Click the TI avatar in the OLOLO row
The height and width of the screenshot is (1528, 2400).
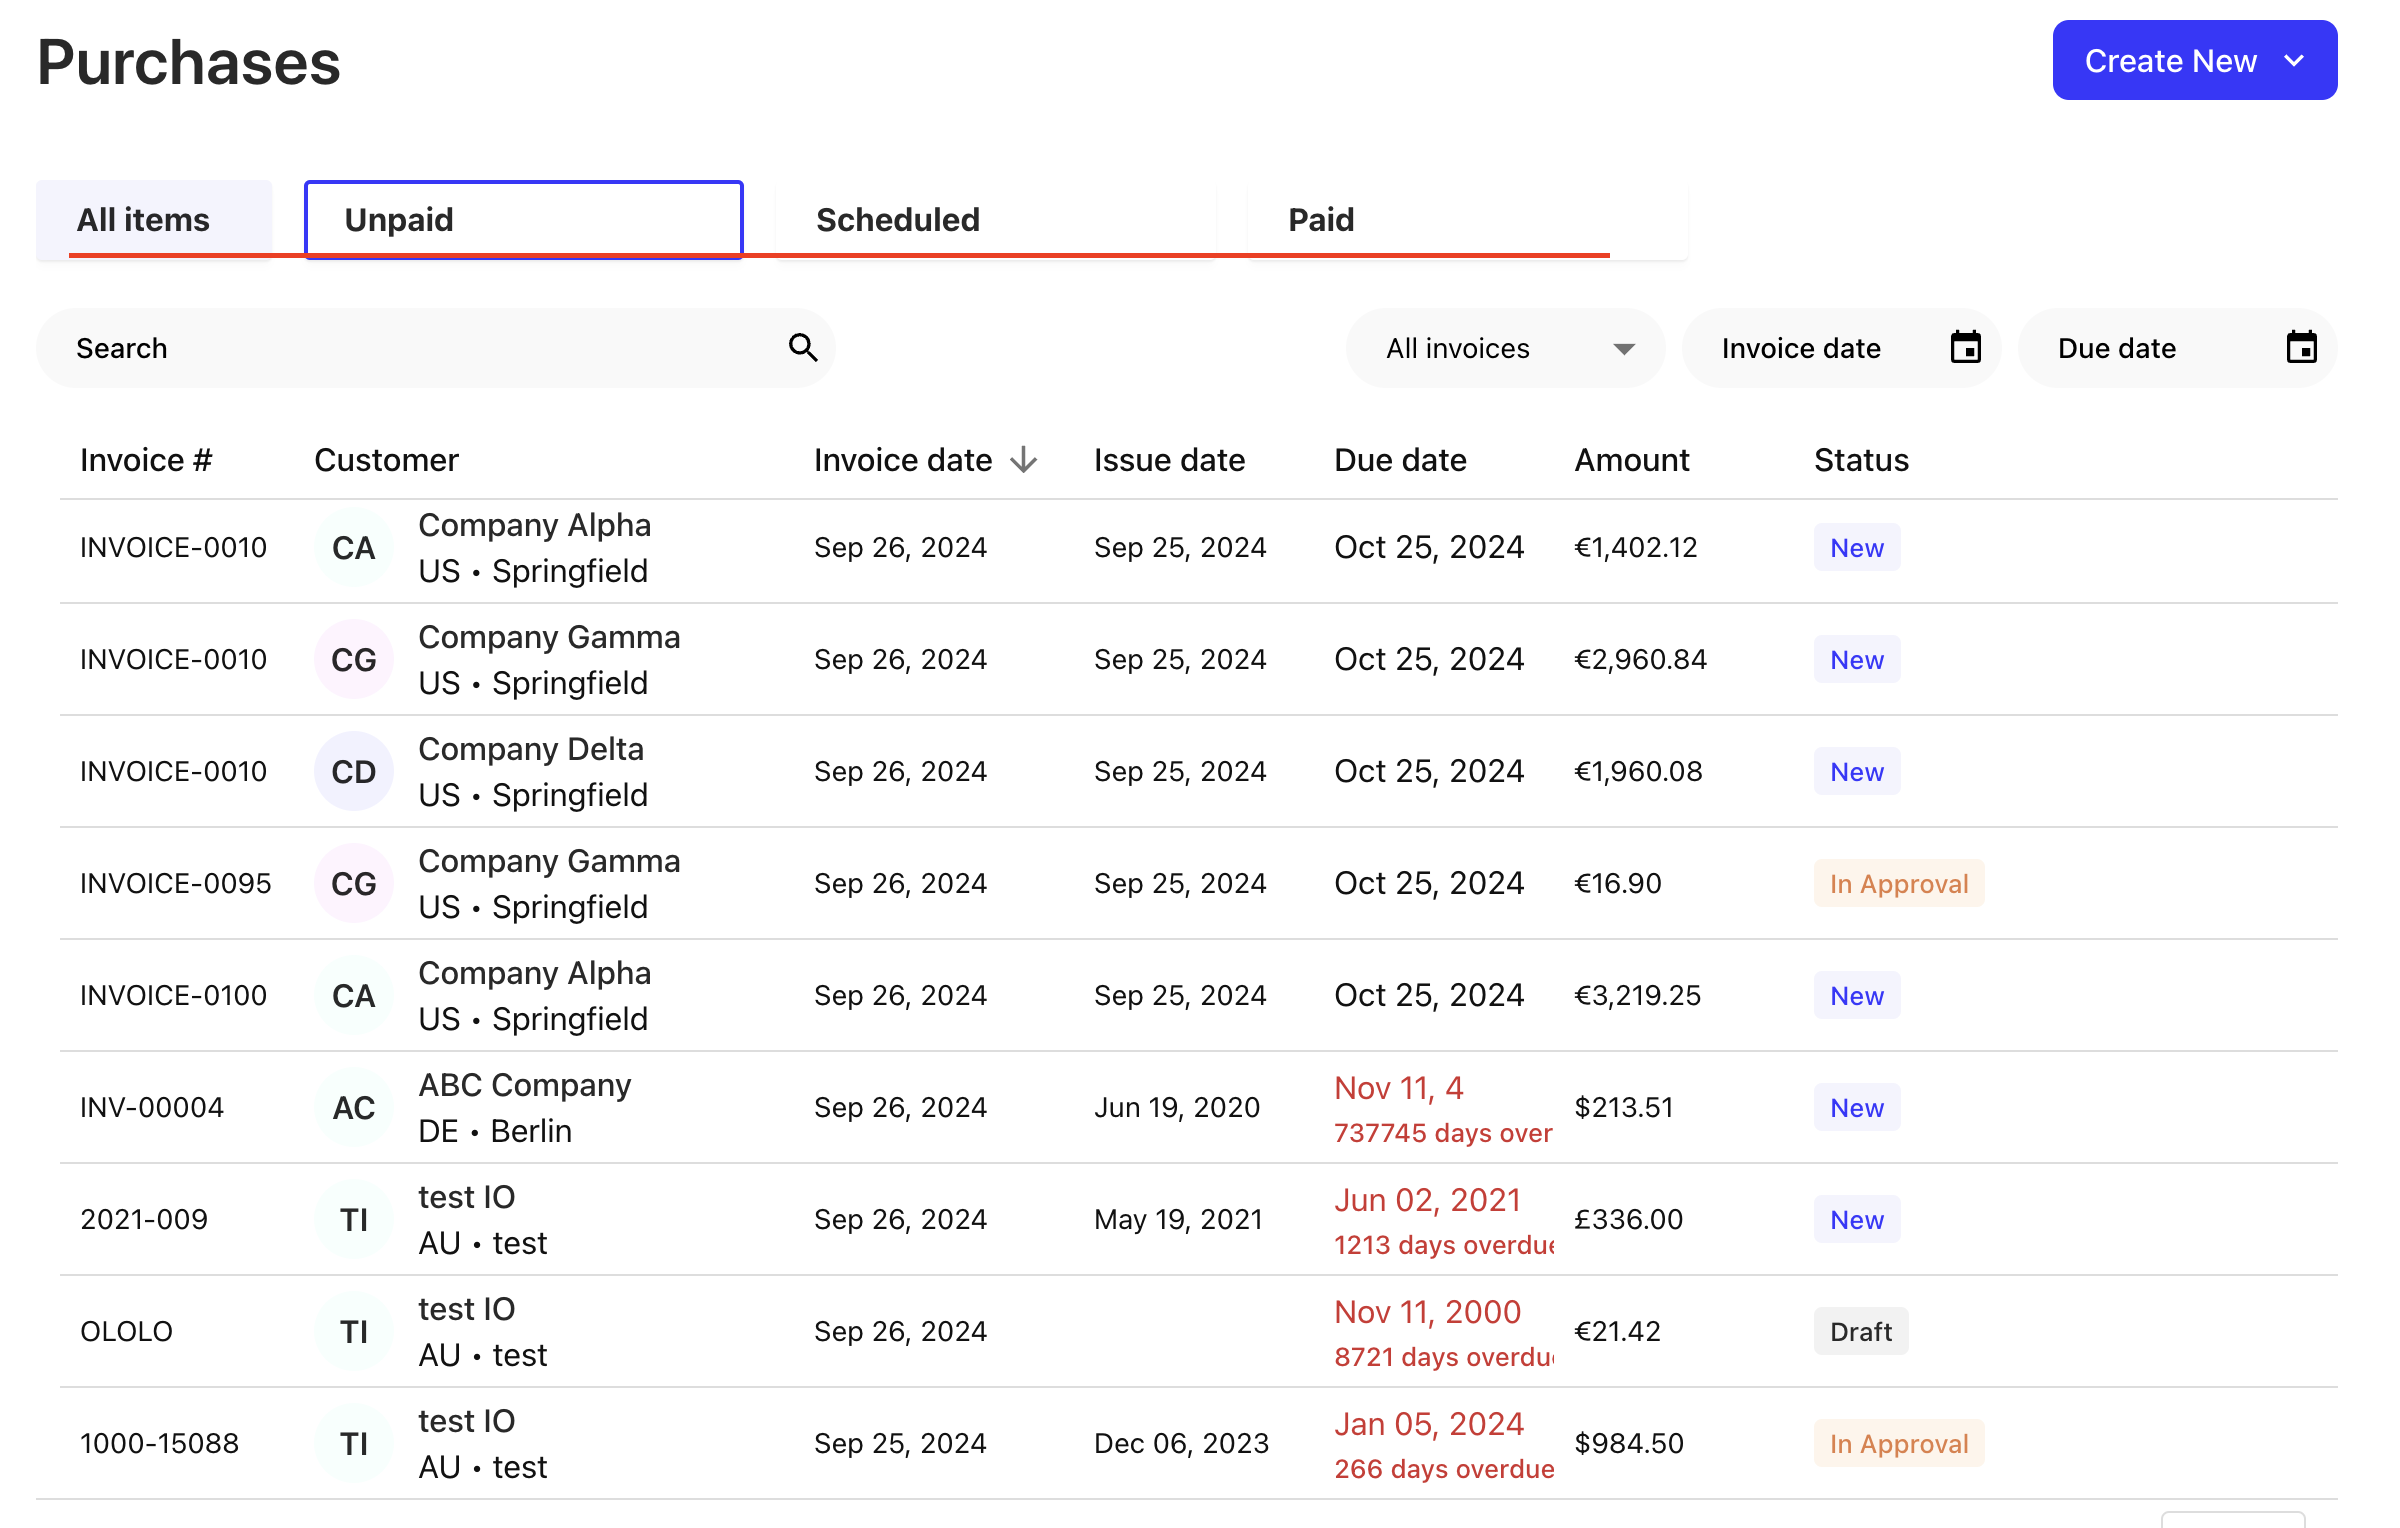click(353, 1331)
